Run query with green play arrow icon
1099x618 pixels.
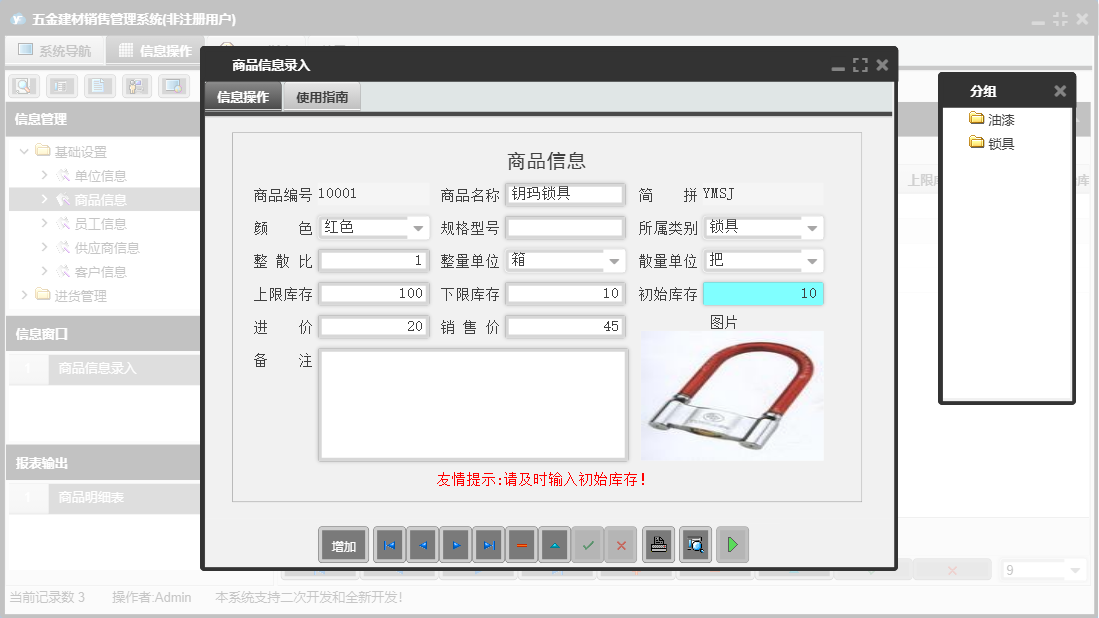pos(733,545)
